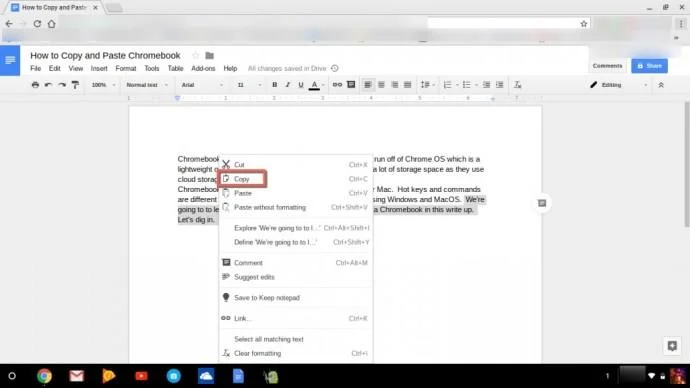Open the Help menu
Viewport: 690px width, 388px height.
pos(230,69)
